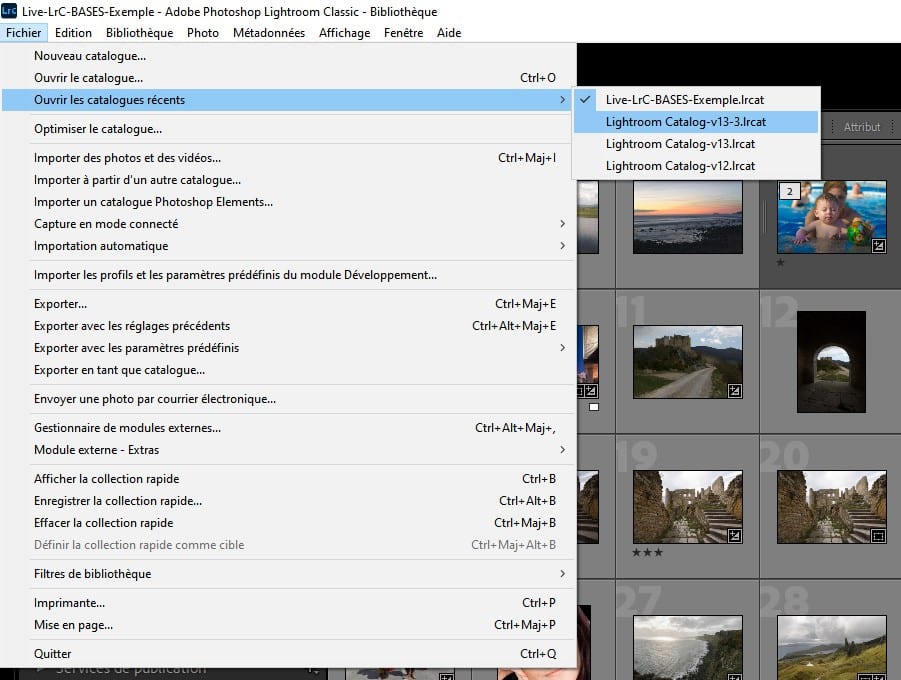Viewport: 901px width, 680px height.
Task: Expand the Module externe - Extras submenu
Action: [x=289, y=450]
